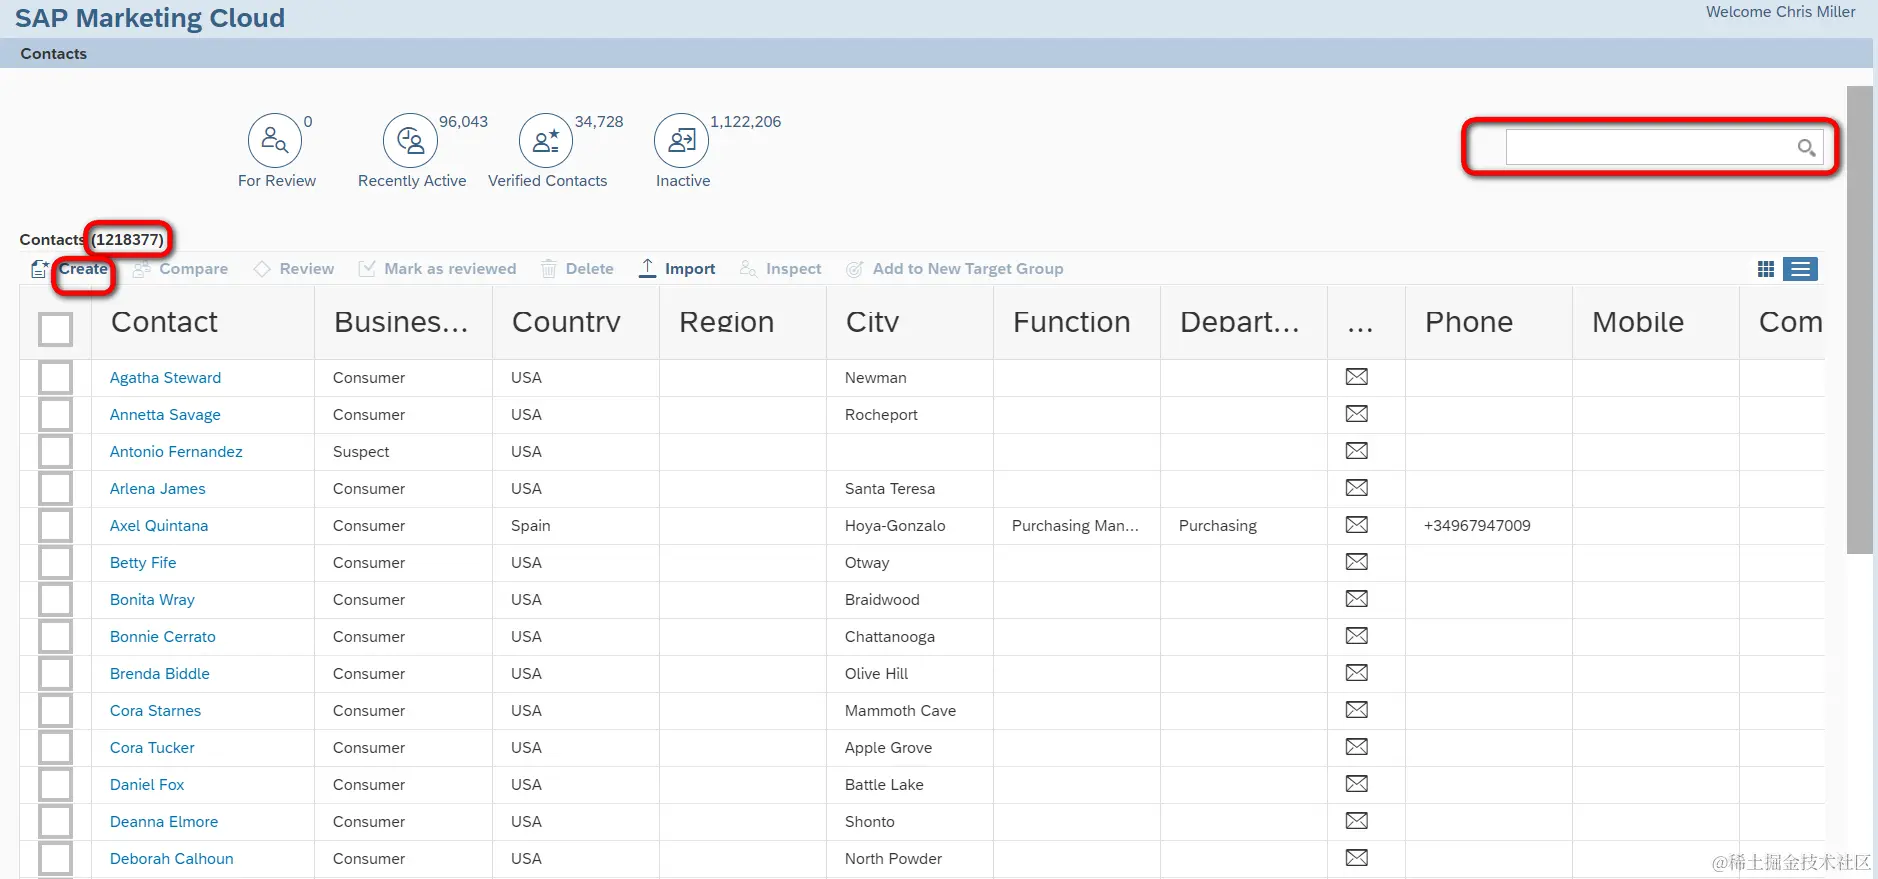Open Bonnie Cerrato contact link

(x=163, y=637)
